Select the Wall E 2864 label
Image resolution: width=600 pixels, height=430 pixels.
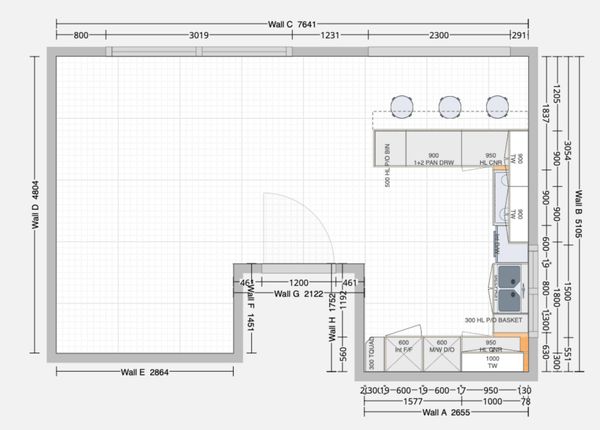(x=147, y=372)
